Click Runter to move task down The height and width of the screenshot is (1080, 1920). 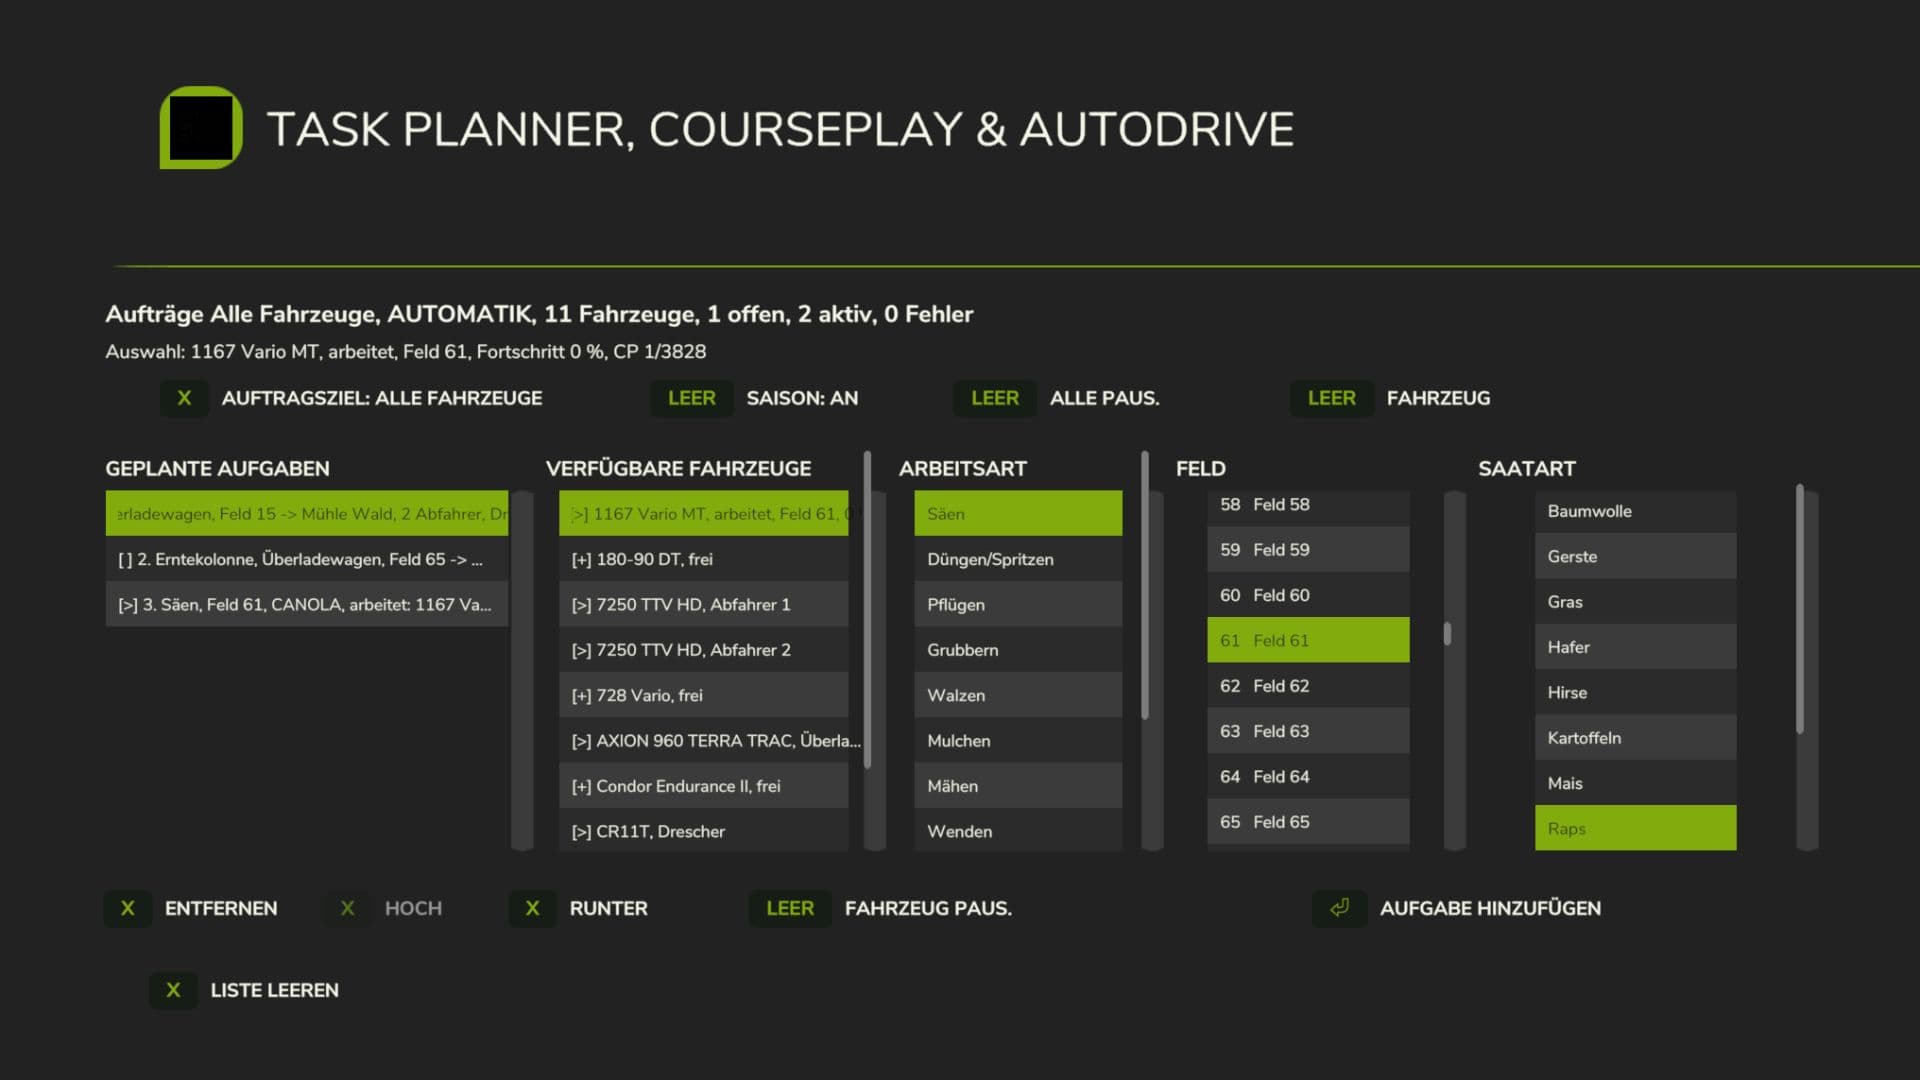coord(608,908)
